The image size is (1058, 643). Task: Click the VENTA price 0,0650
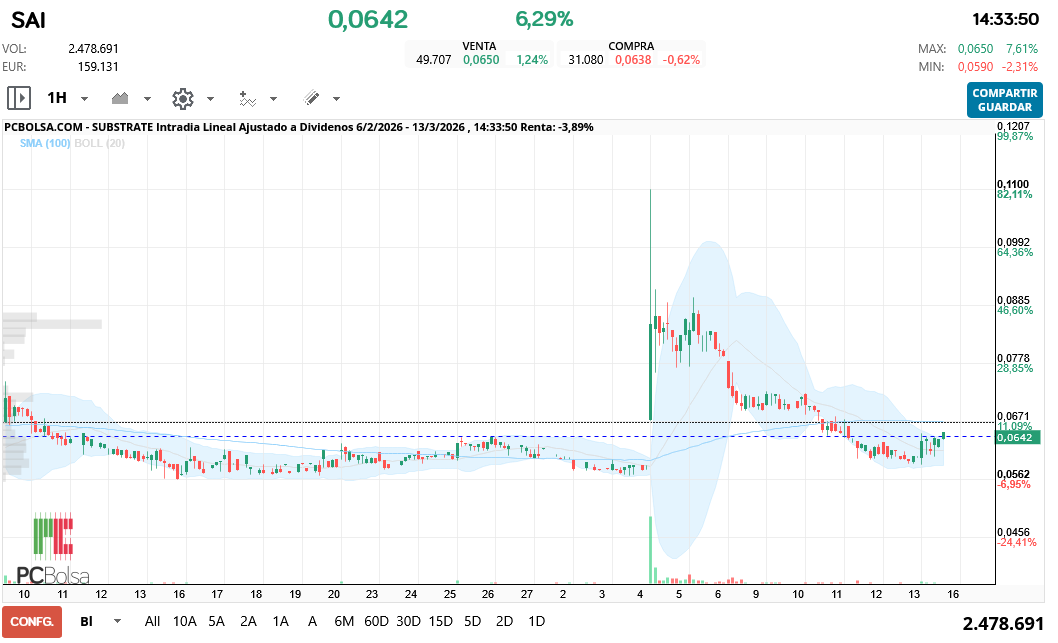480,59
